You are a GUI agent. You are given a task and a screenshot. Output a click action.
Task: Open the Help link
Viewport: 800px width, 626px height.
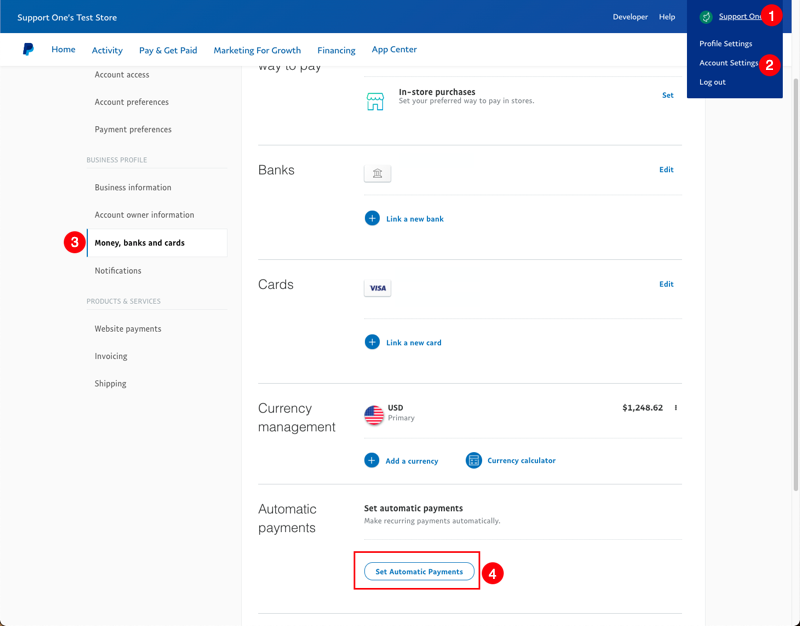click(667, 17)
